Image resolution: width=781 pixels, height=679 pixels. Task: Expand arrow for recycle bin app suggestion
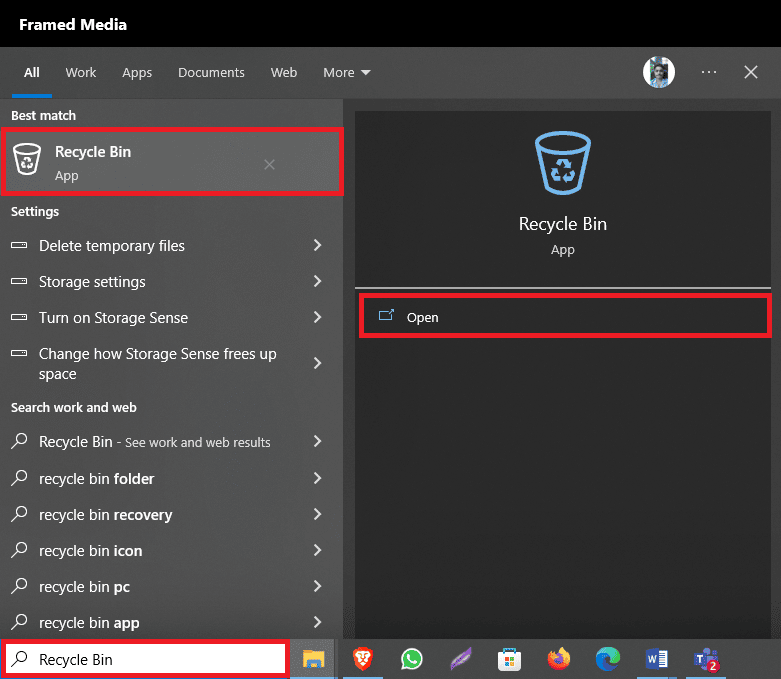click(317, 622)
